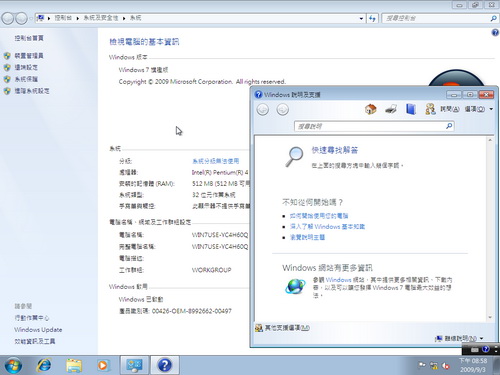Open Windows Media Player from taskbar
The height and width of the screenshot is (375, 500).
[103, 365]
